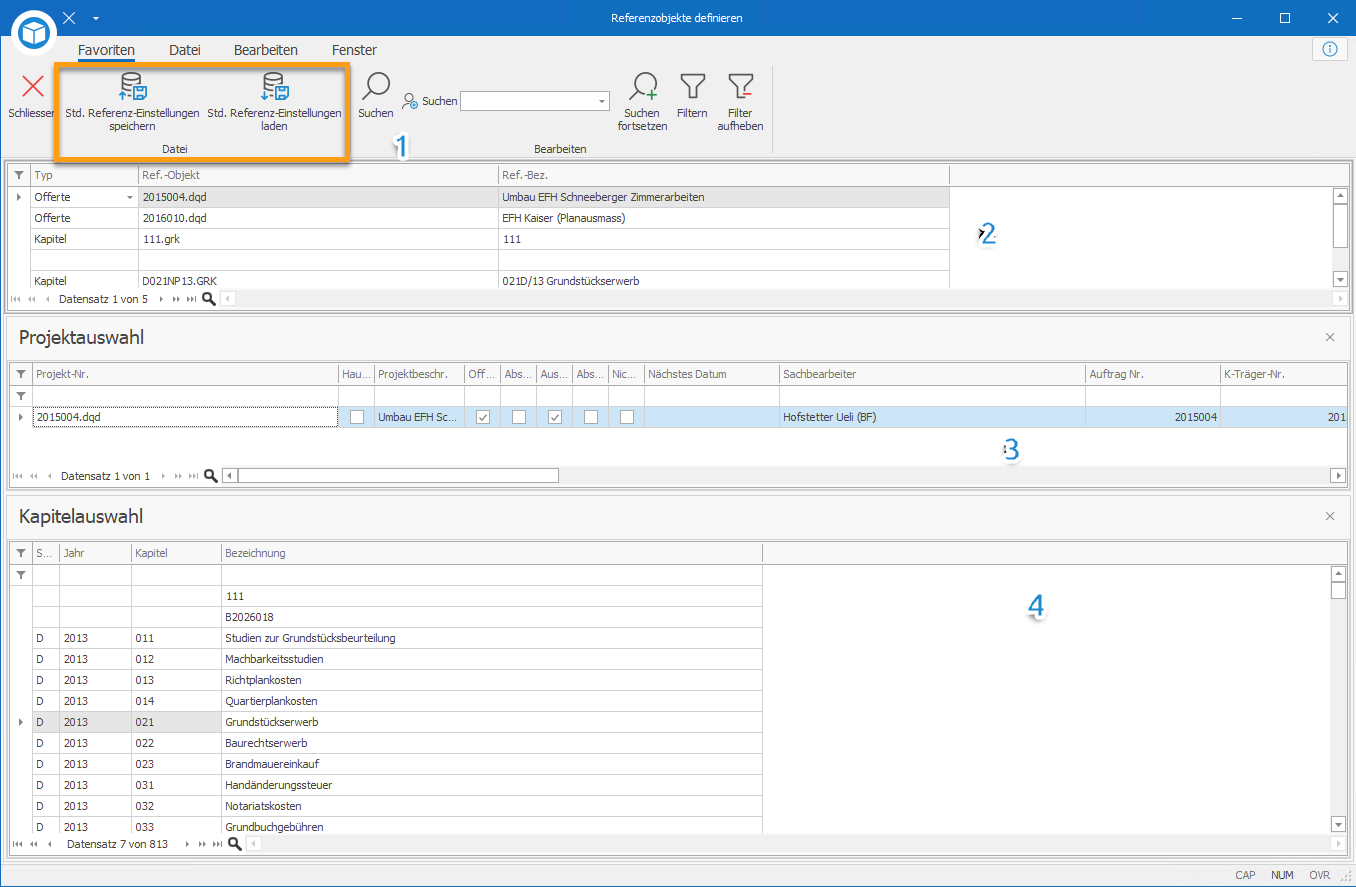
Task: Apply a filter with the Filtern funnel
Action: pyautogui.click(x=692, y=96)
